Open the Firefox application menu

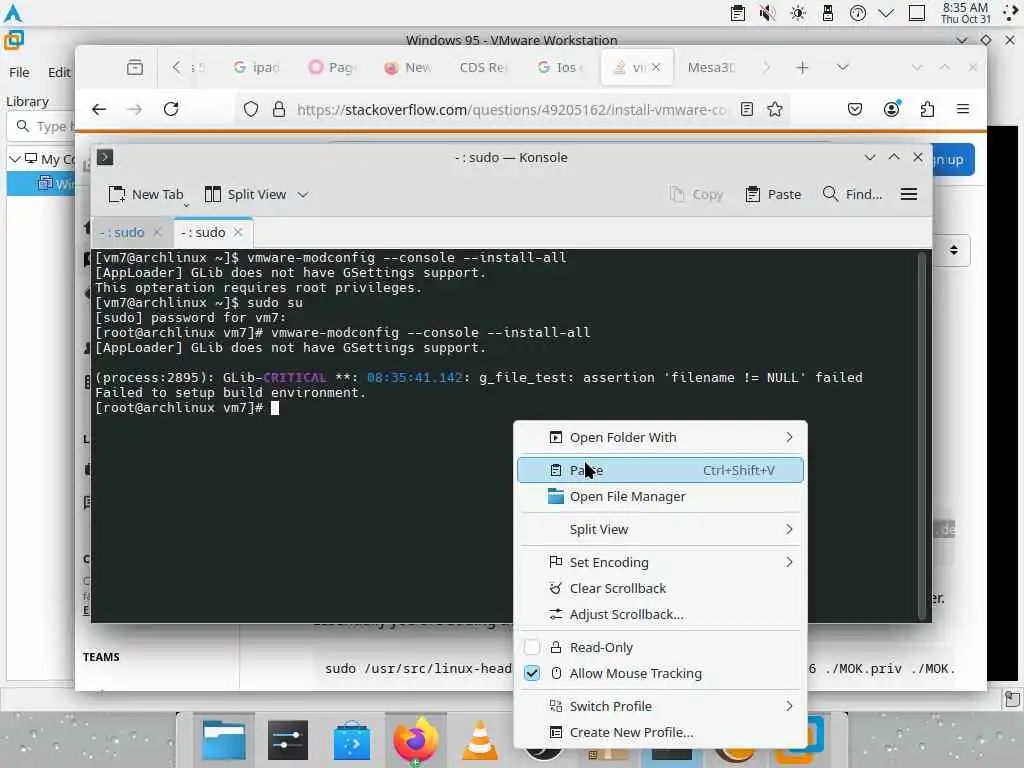coord(963,109)
